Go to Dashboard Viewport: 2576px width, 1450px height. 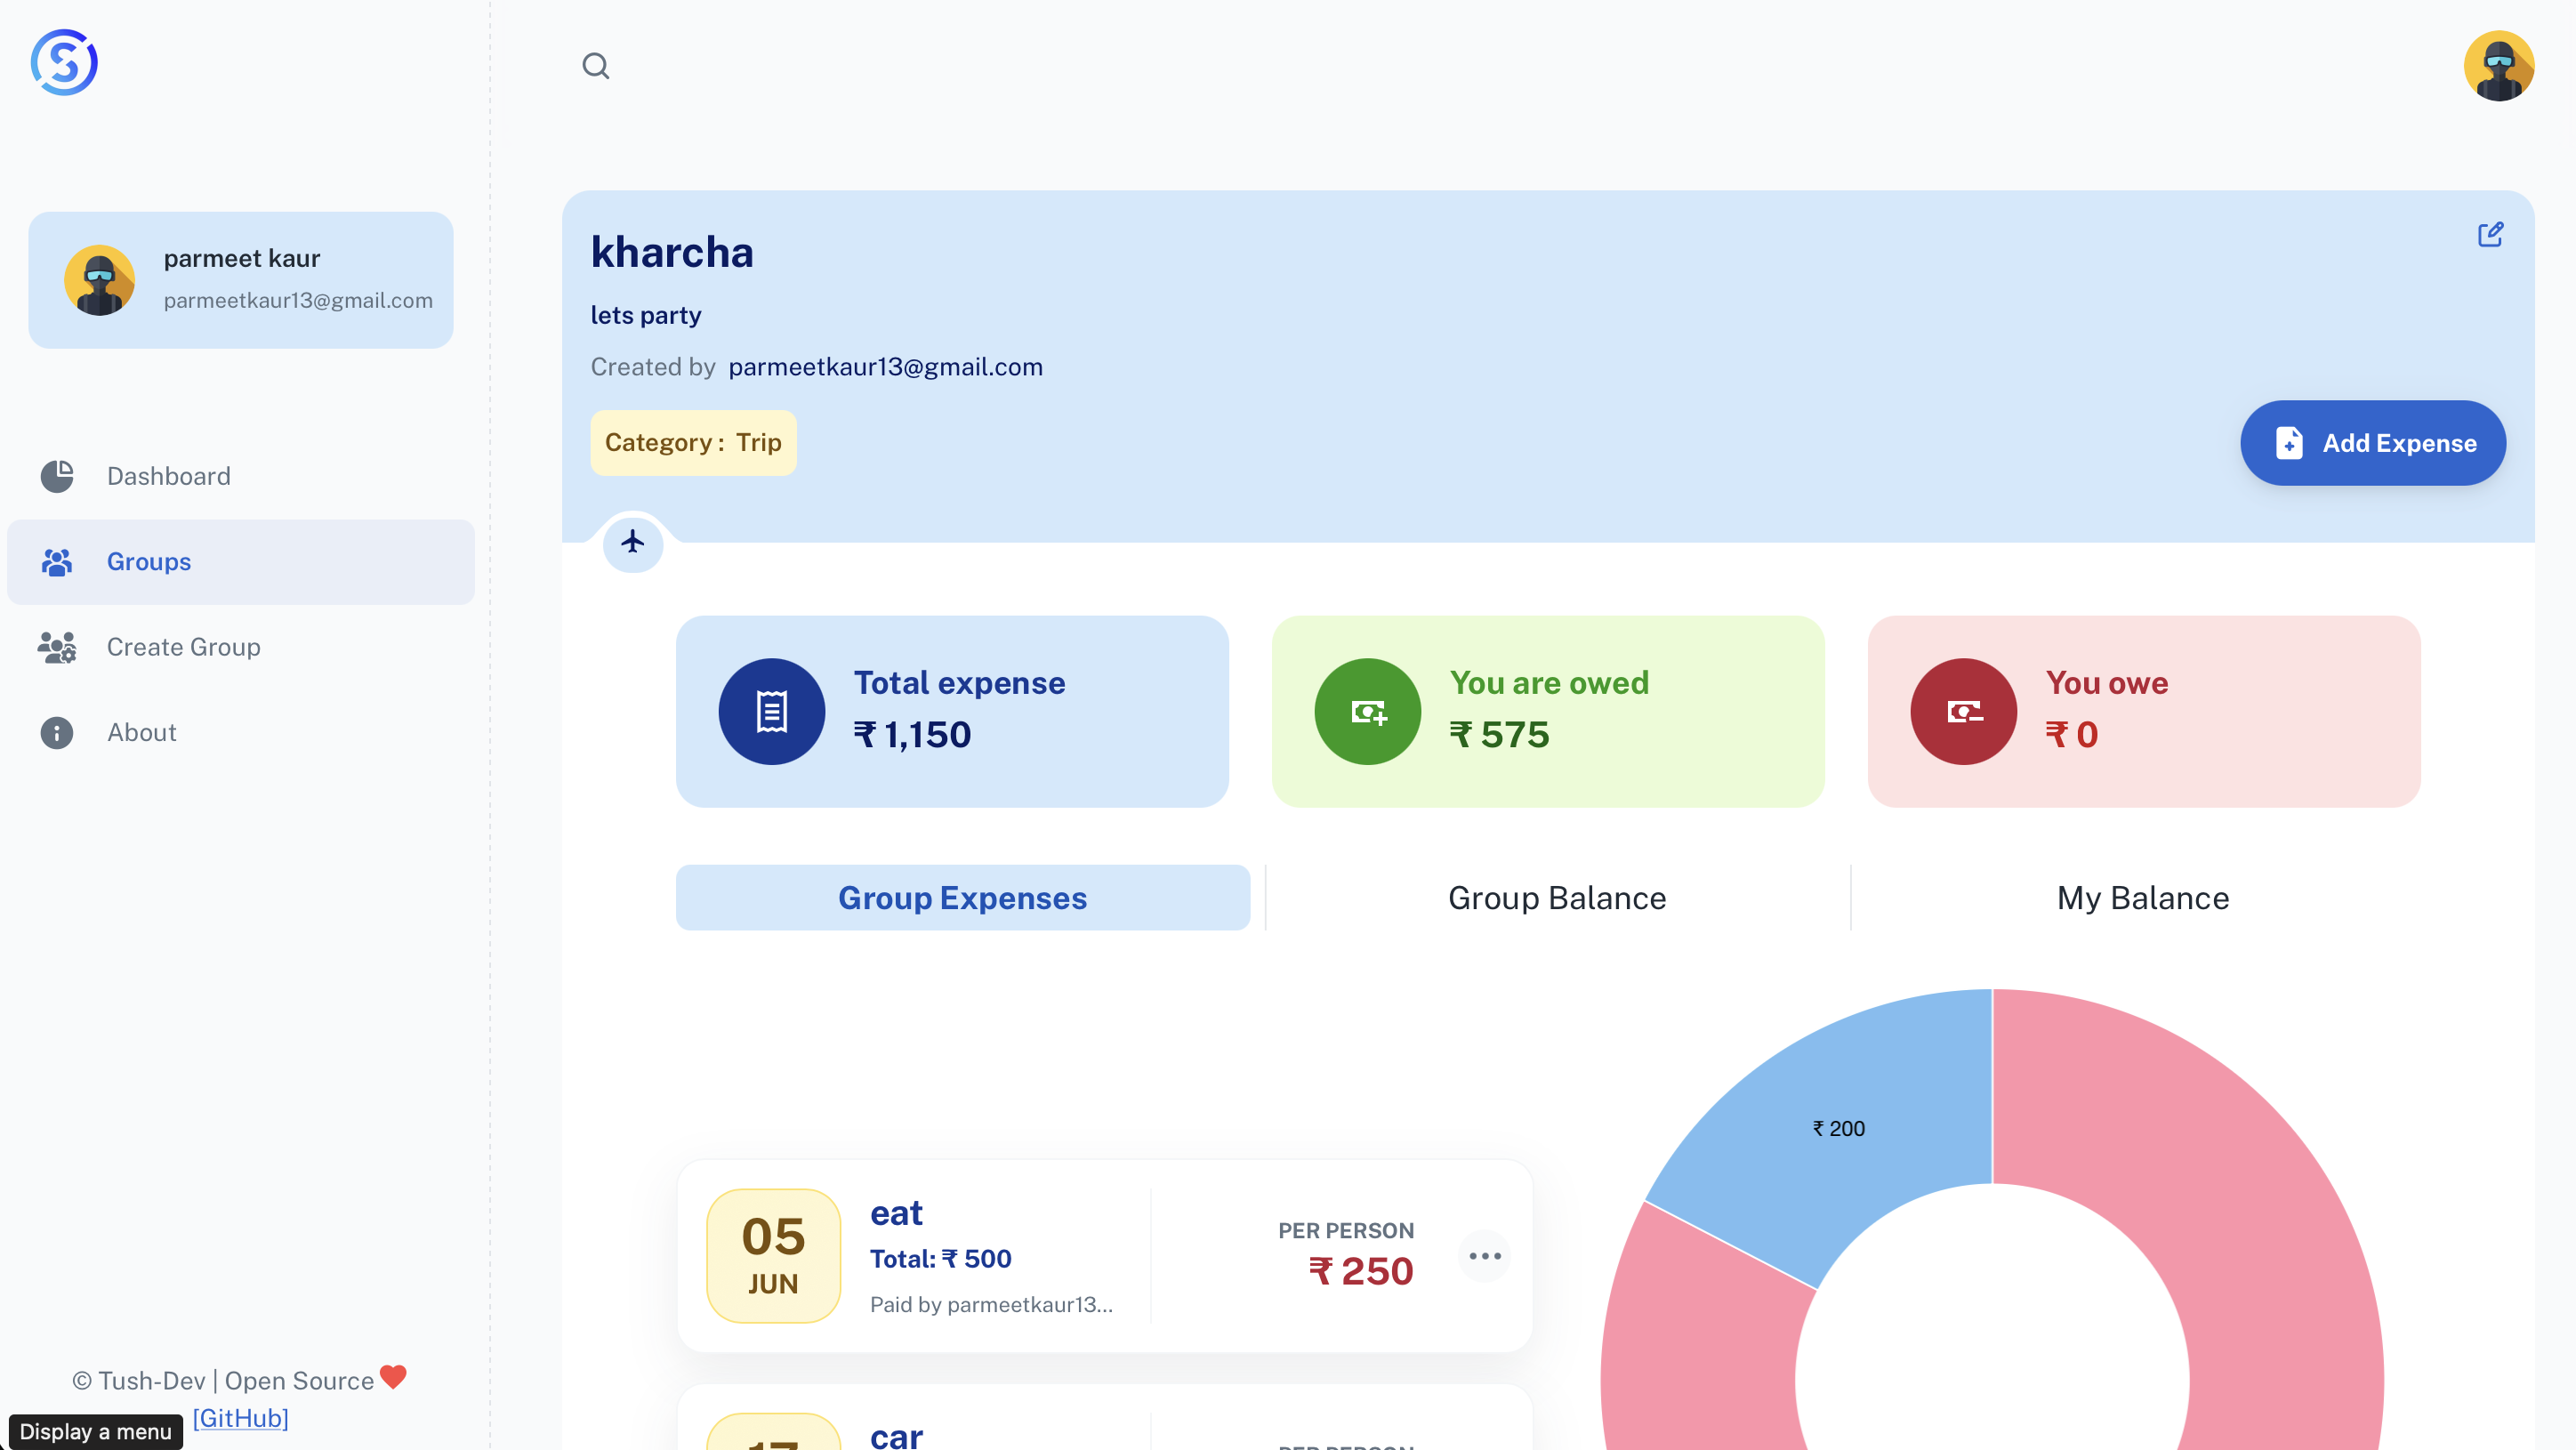[241, 476]
